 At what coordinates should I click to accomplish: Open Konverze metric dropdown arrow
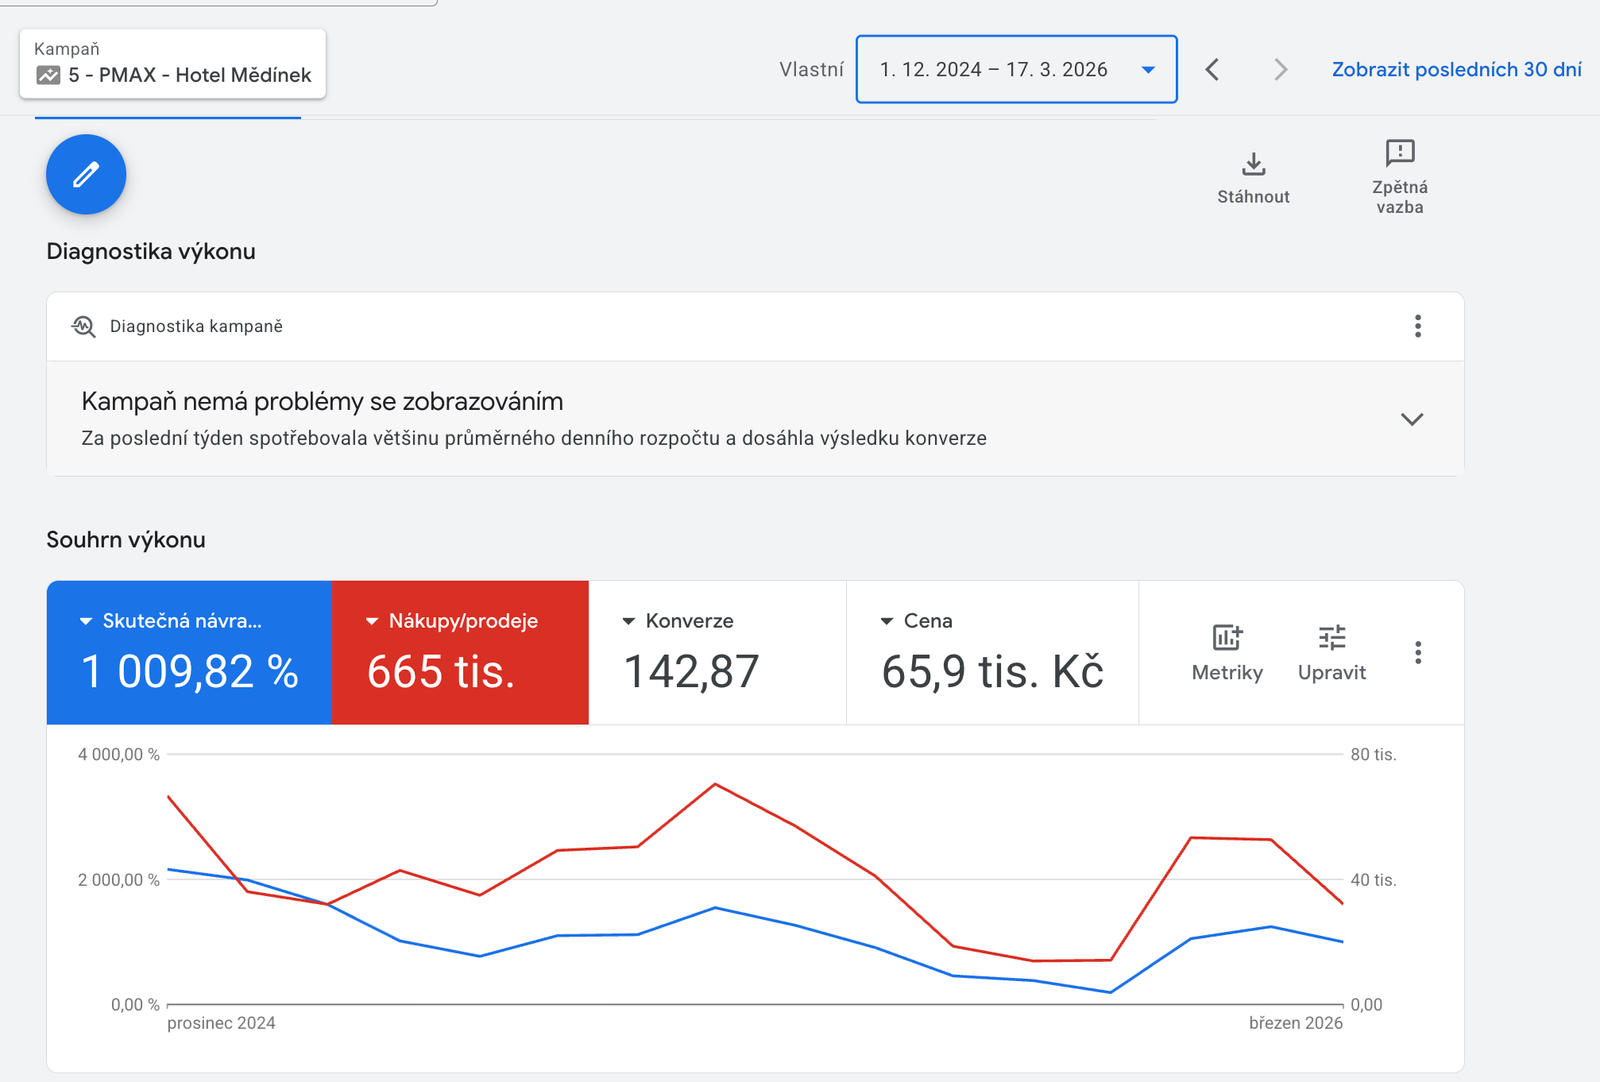tap(629, 621)
